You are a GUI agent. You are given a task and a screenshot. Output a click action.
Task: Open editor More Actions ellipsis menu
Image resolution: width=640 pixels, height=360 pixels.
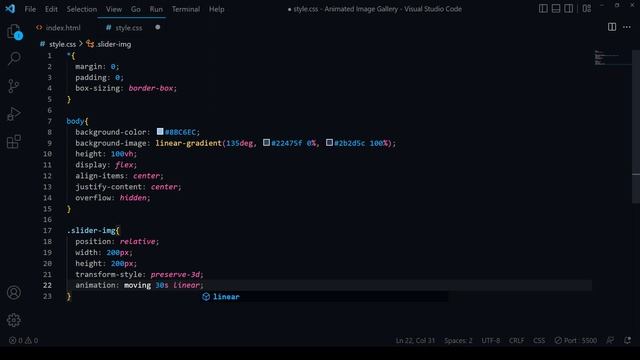[x=627, y=27]
